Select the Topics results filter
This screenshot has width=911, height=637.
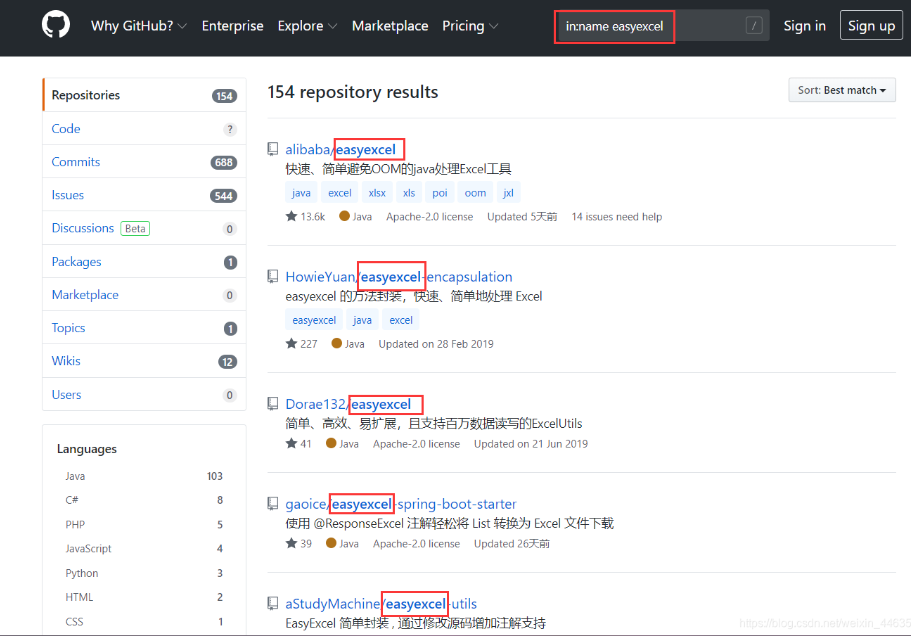tap(144, 328)
